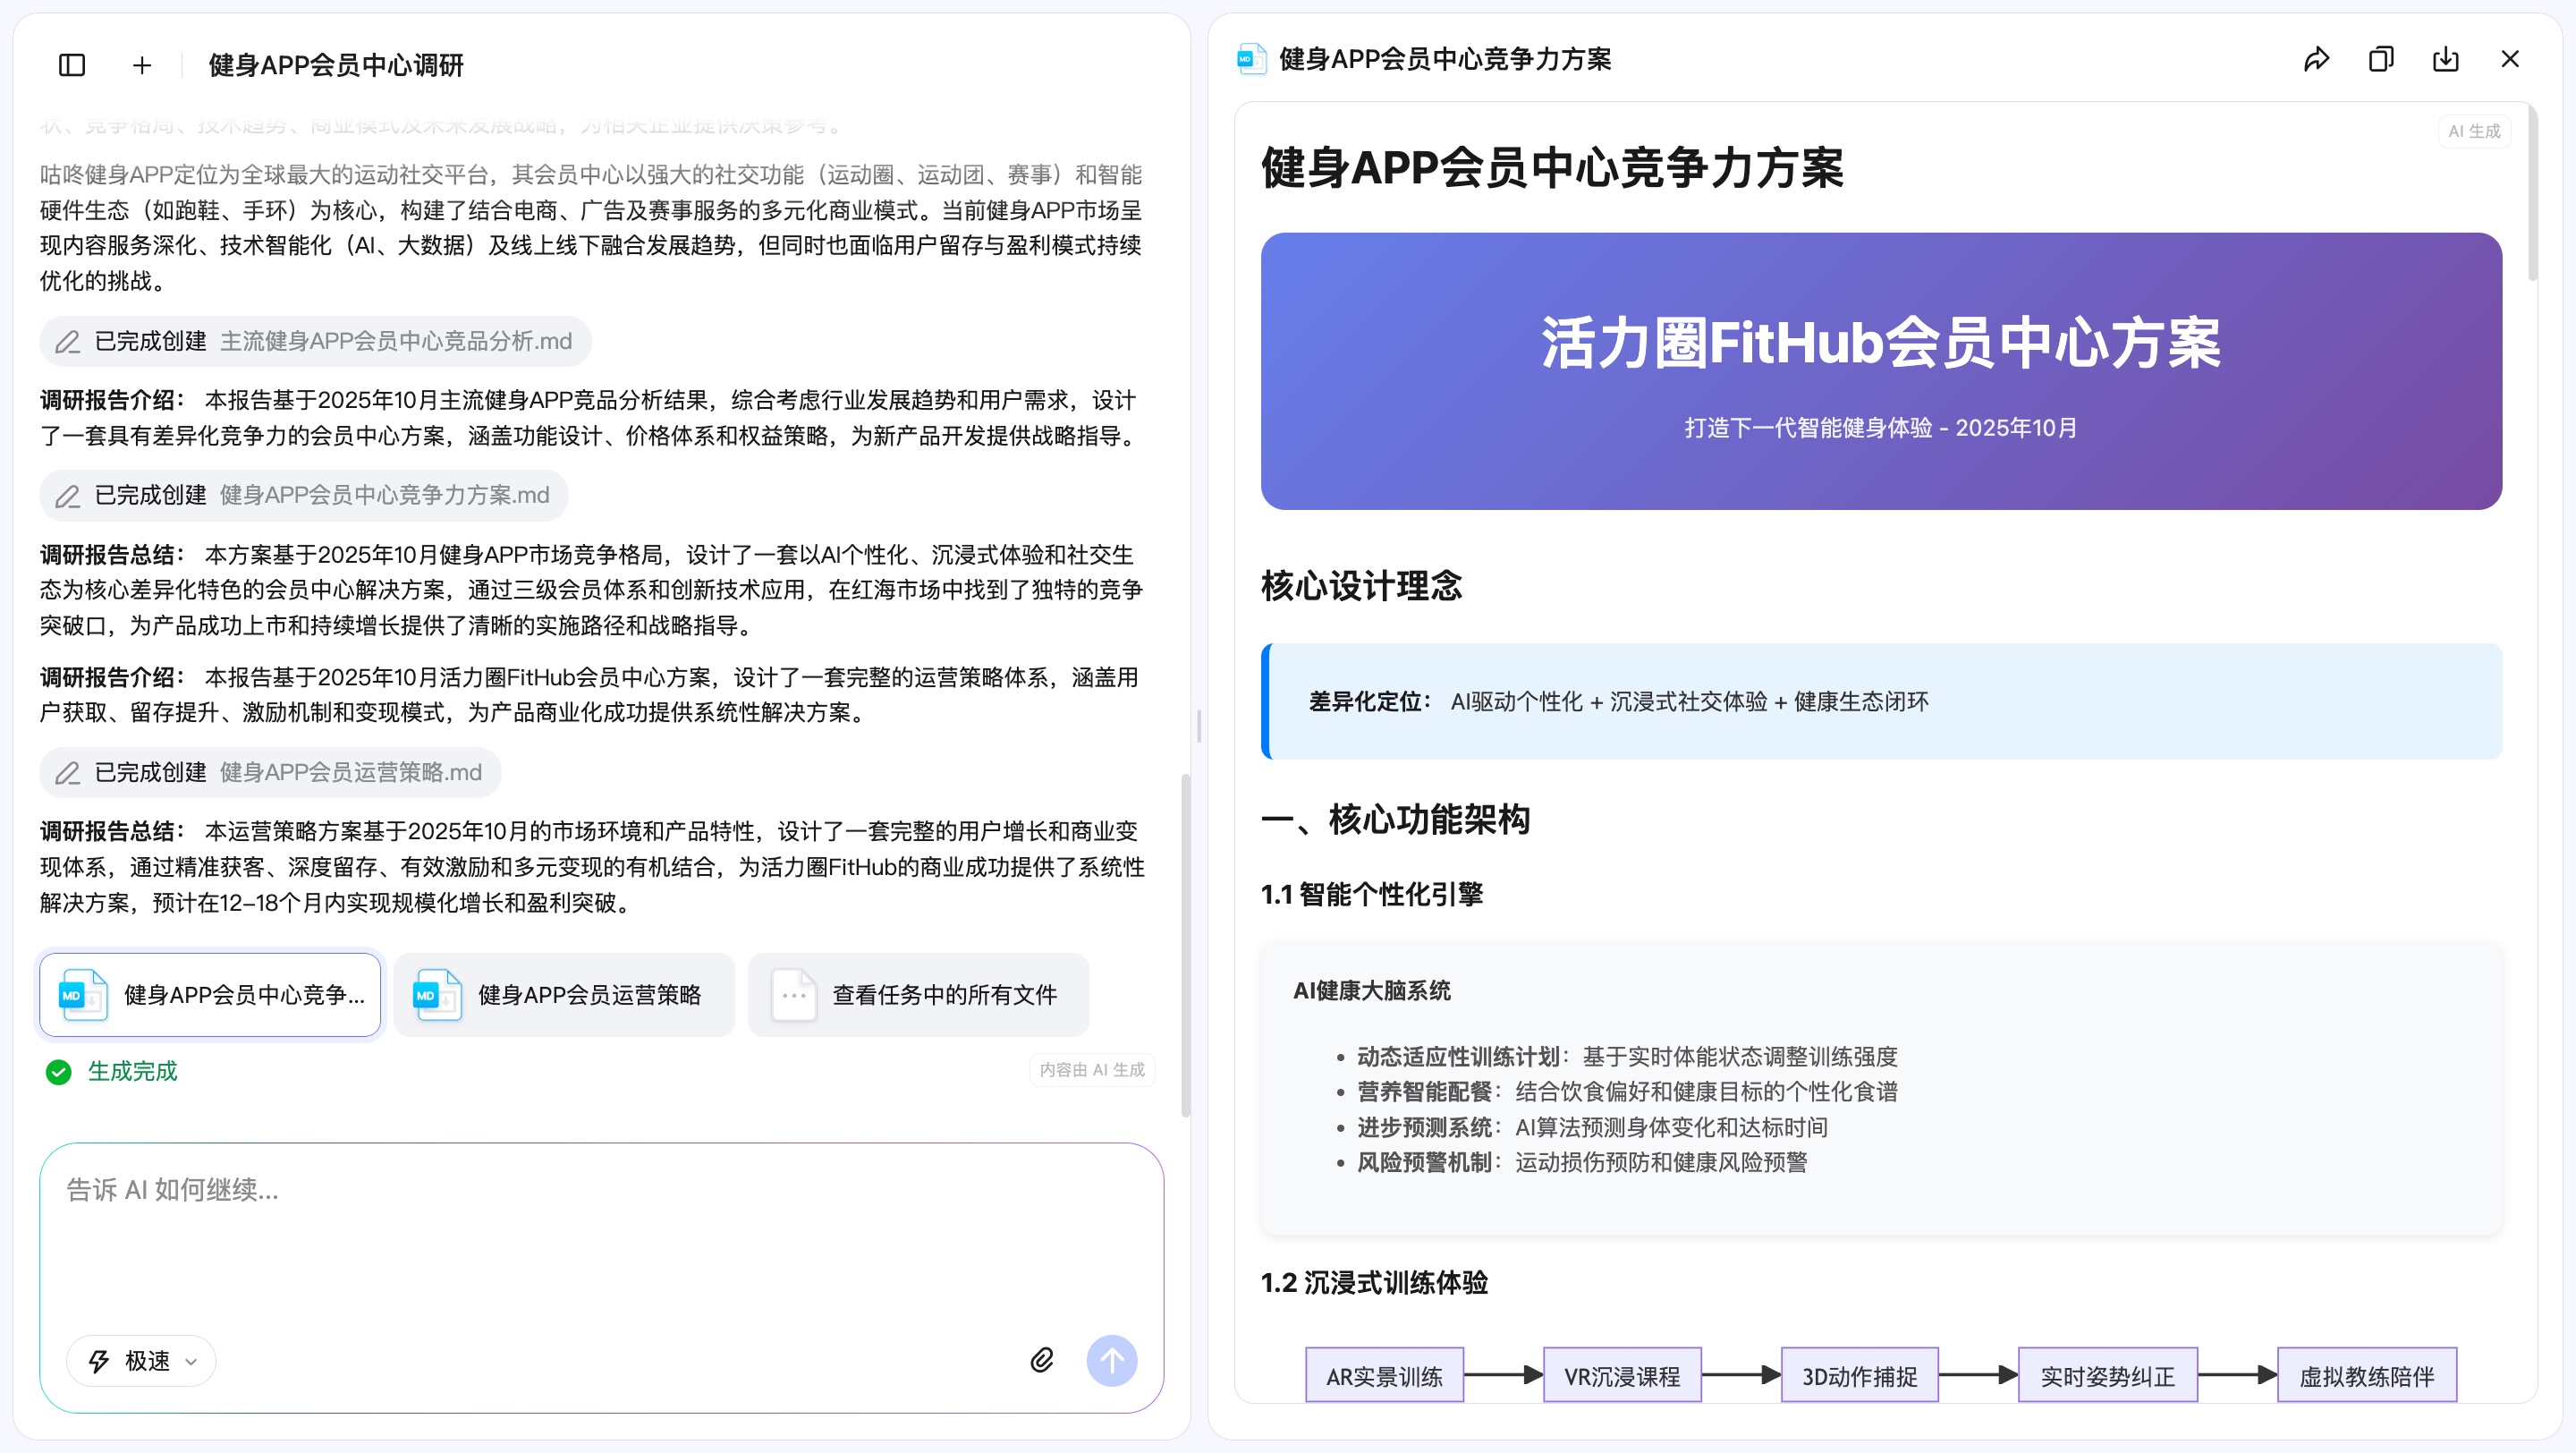
Task: Open 健身APP会员中心竞争 file card
Action: 210,994
